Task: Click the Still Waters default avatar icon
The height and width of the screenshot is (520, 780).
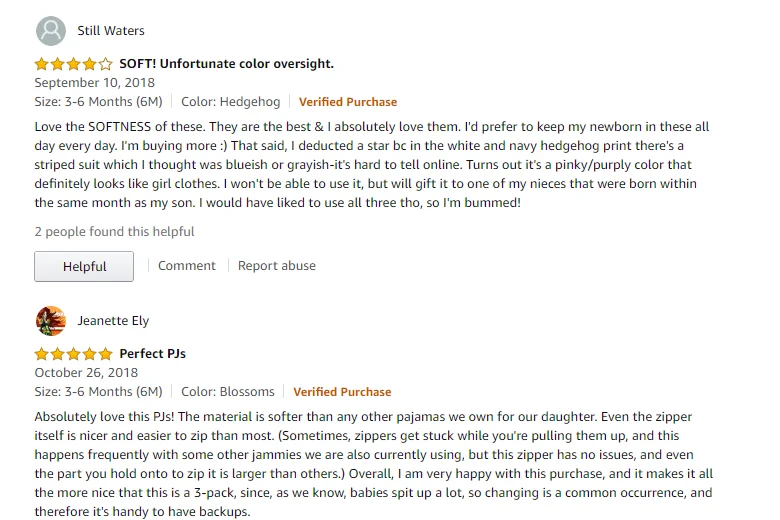Action: point(51,31)
